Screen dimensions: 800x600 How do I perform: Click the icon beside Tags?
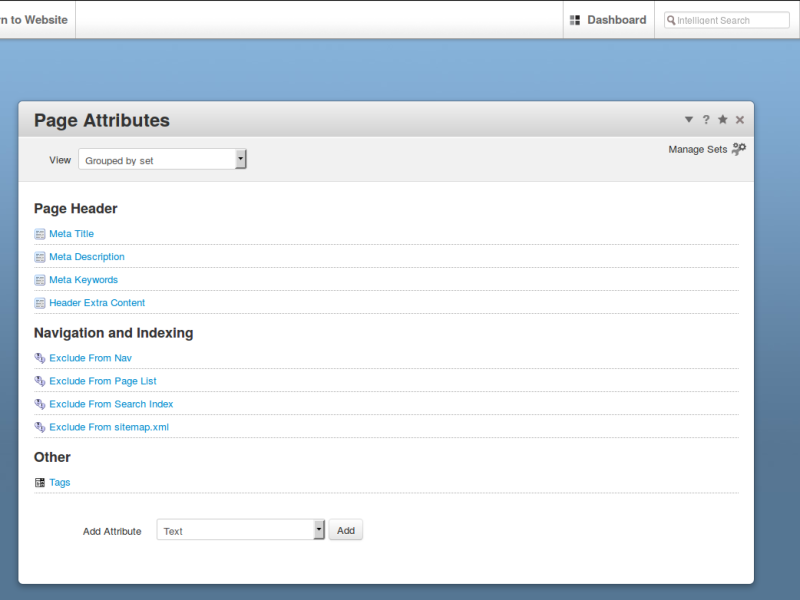coord(40,483)
